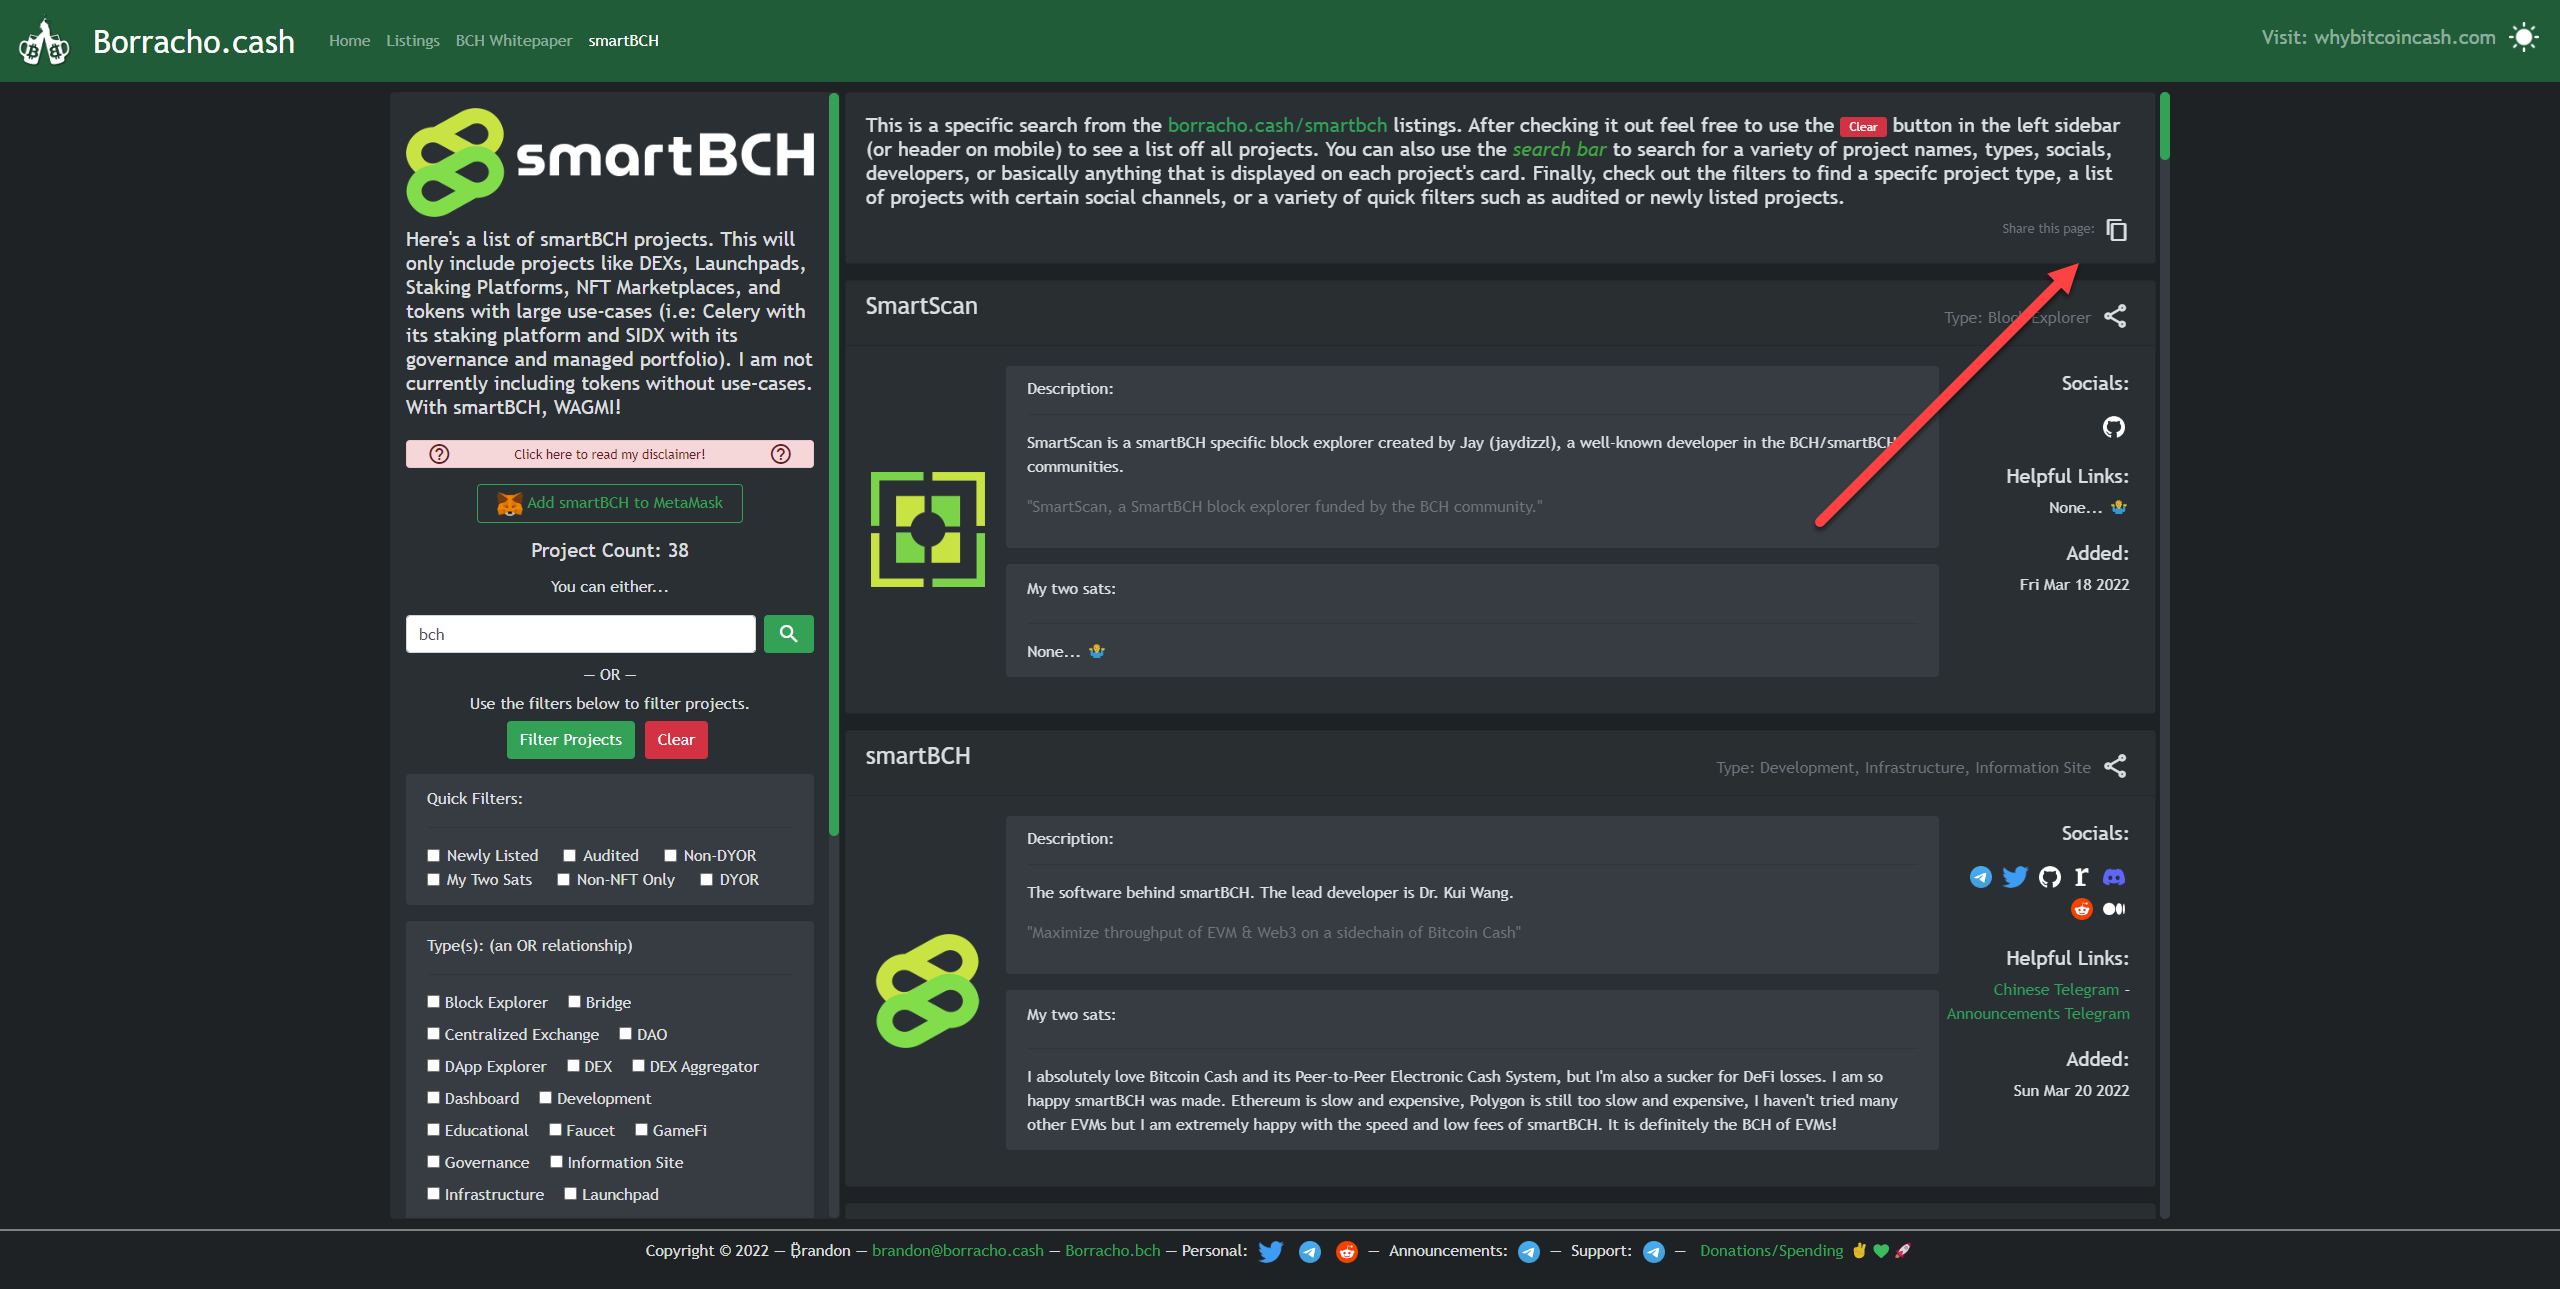
Task: Check the Development type filter
Action: pyautogui.click(x=546, y=1098)
